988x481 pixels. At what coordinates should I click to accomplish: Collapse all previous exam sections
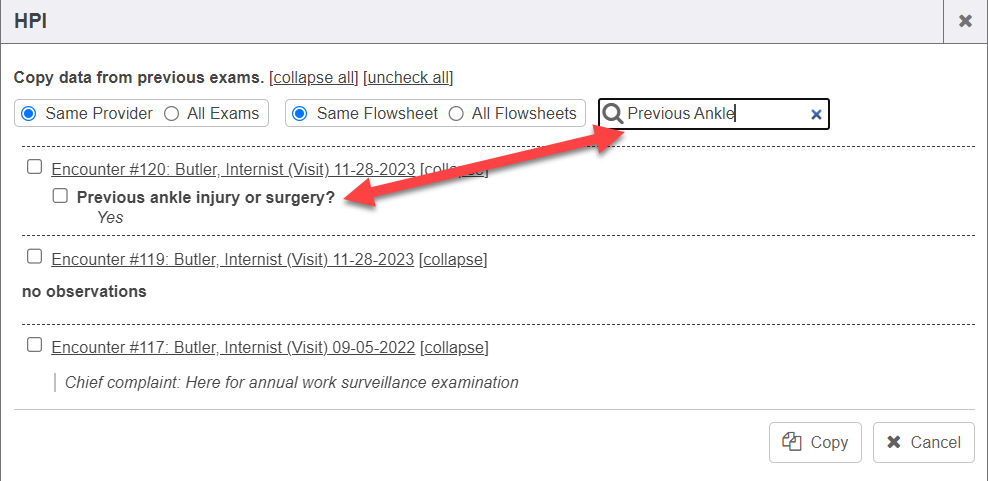pos(313,77)
